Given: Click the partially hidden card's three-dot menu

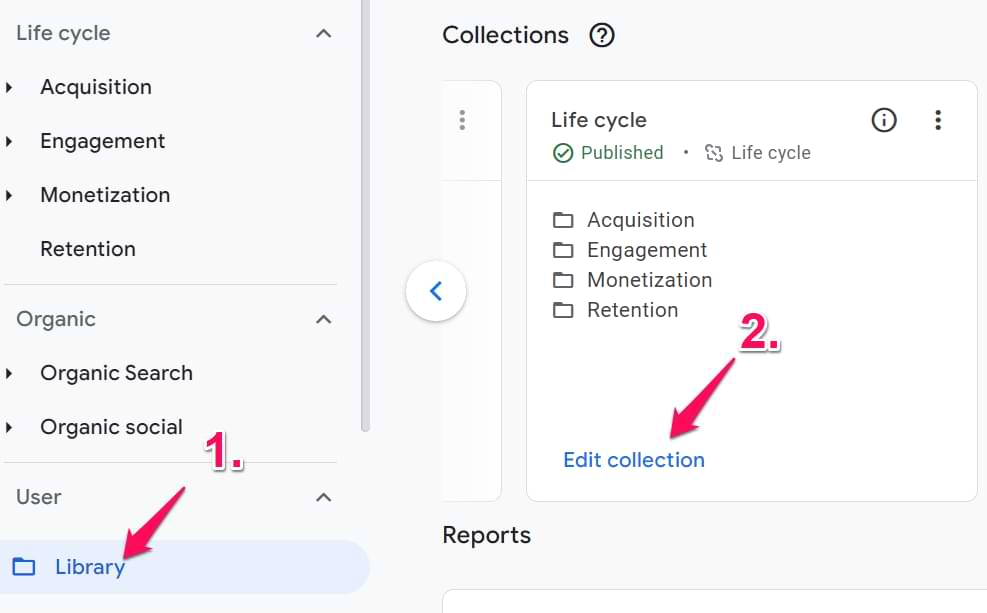Looking at the screenshot, I should coord(462,120).
